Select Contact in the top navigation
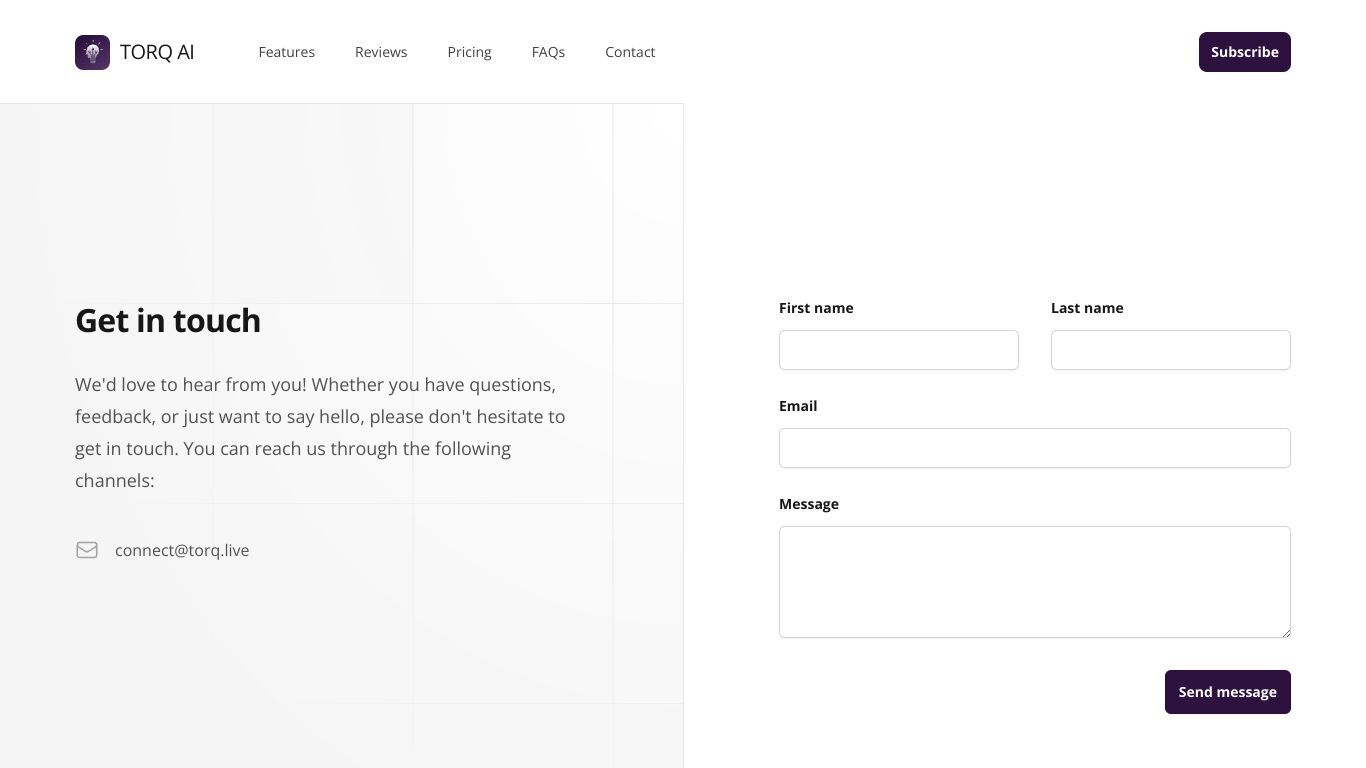The width and height of the screenshot is (1366, 768). tap(630, 52)
